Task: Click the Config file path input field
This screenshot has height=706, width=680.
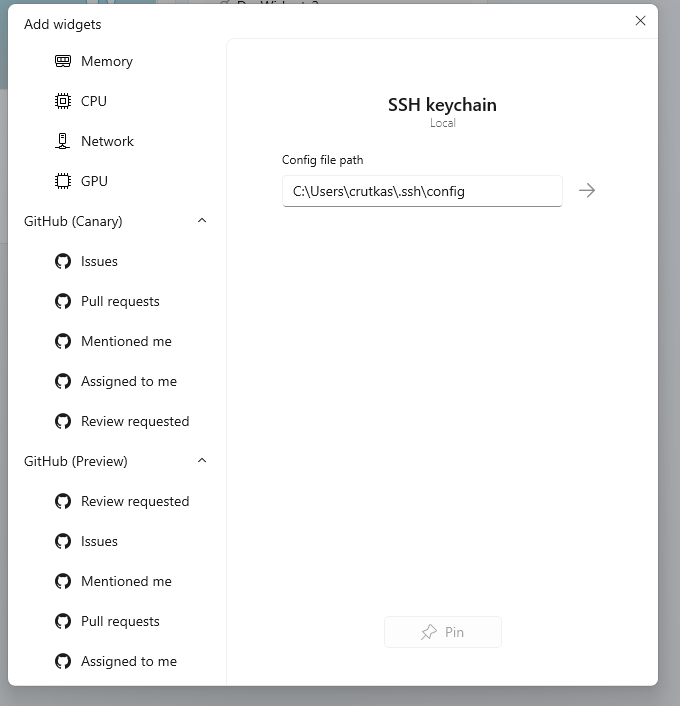Action: pyautogui.click(x=422, y=191)
